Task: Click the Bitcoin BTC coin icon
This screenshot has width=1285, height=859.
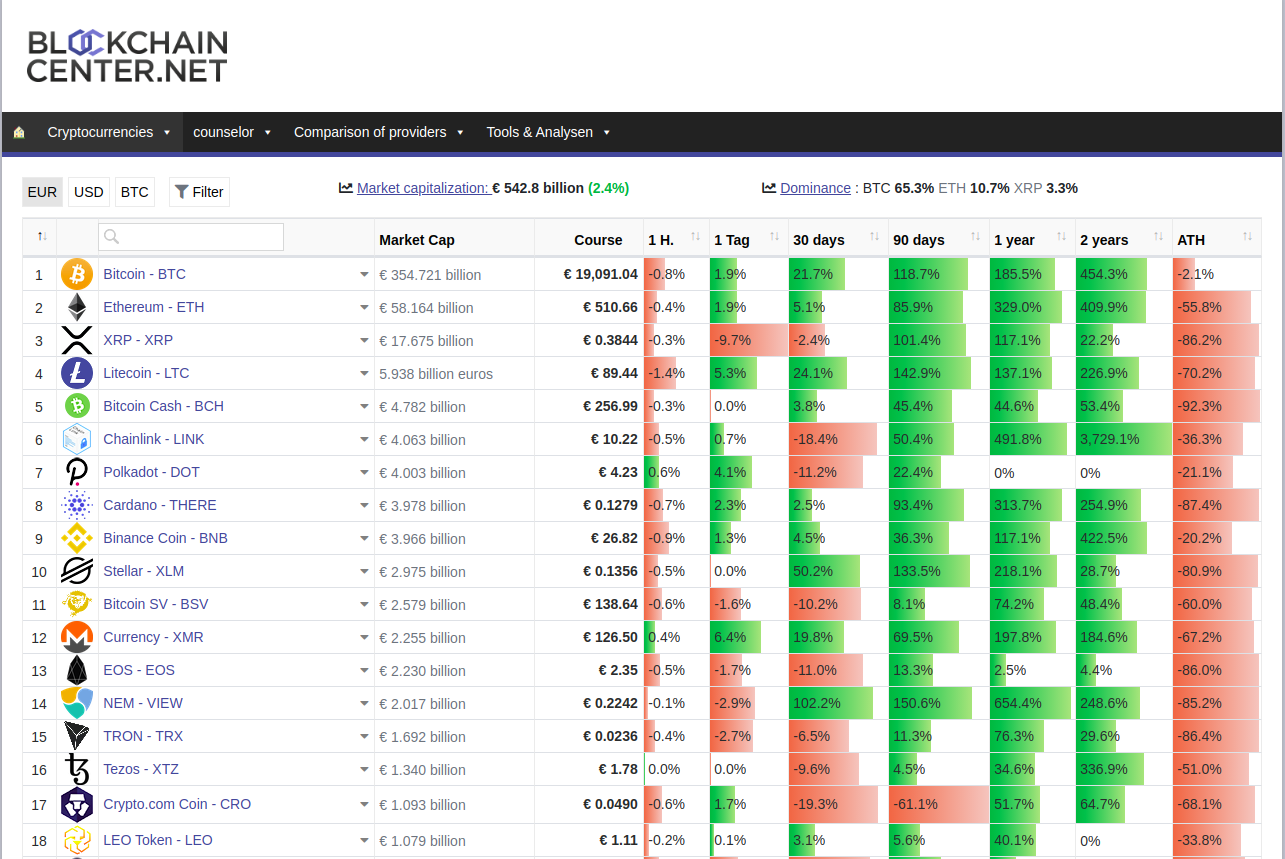Action: point(77,273)
